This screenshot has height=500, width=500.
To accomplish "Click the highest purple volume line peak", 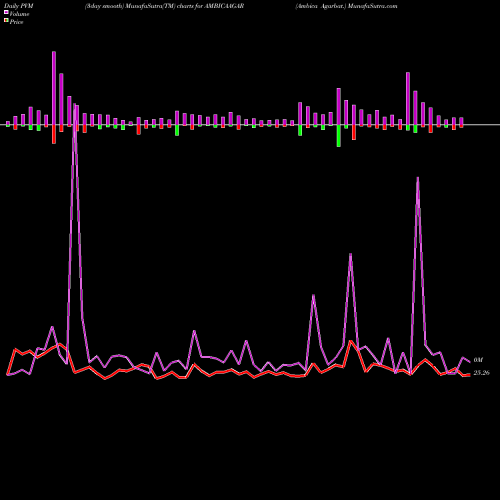I will [x=74, y=106].
